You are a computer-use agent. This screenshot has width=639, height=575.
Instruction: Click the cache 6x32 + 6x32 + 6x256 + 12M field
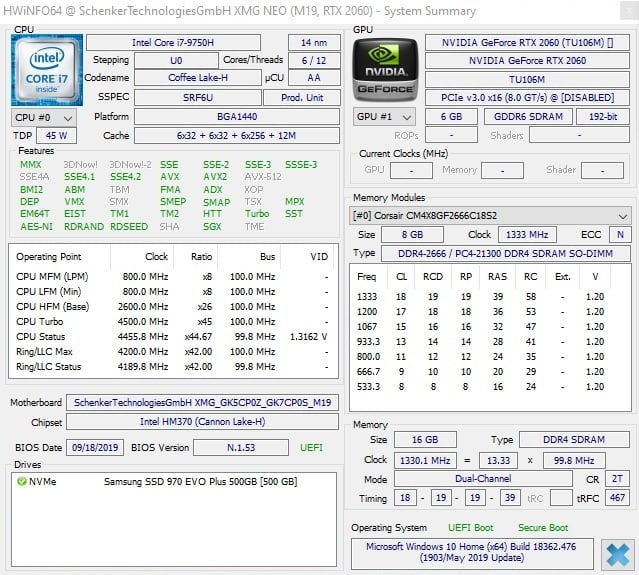click(x=237, y=135)
